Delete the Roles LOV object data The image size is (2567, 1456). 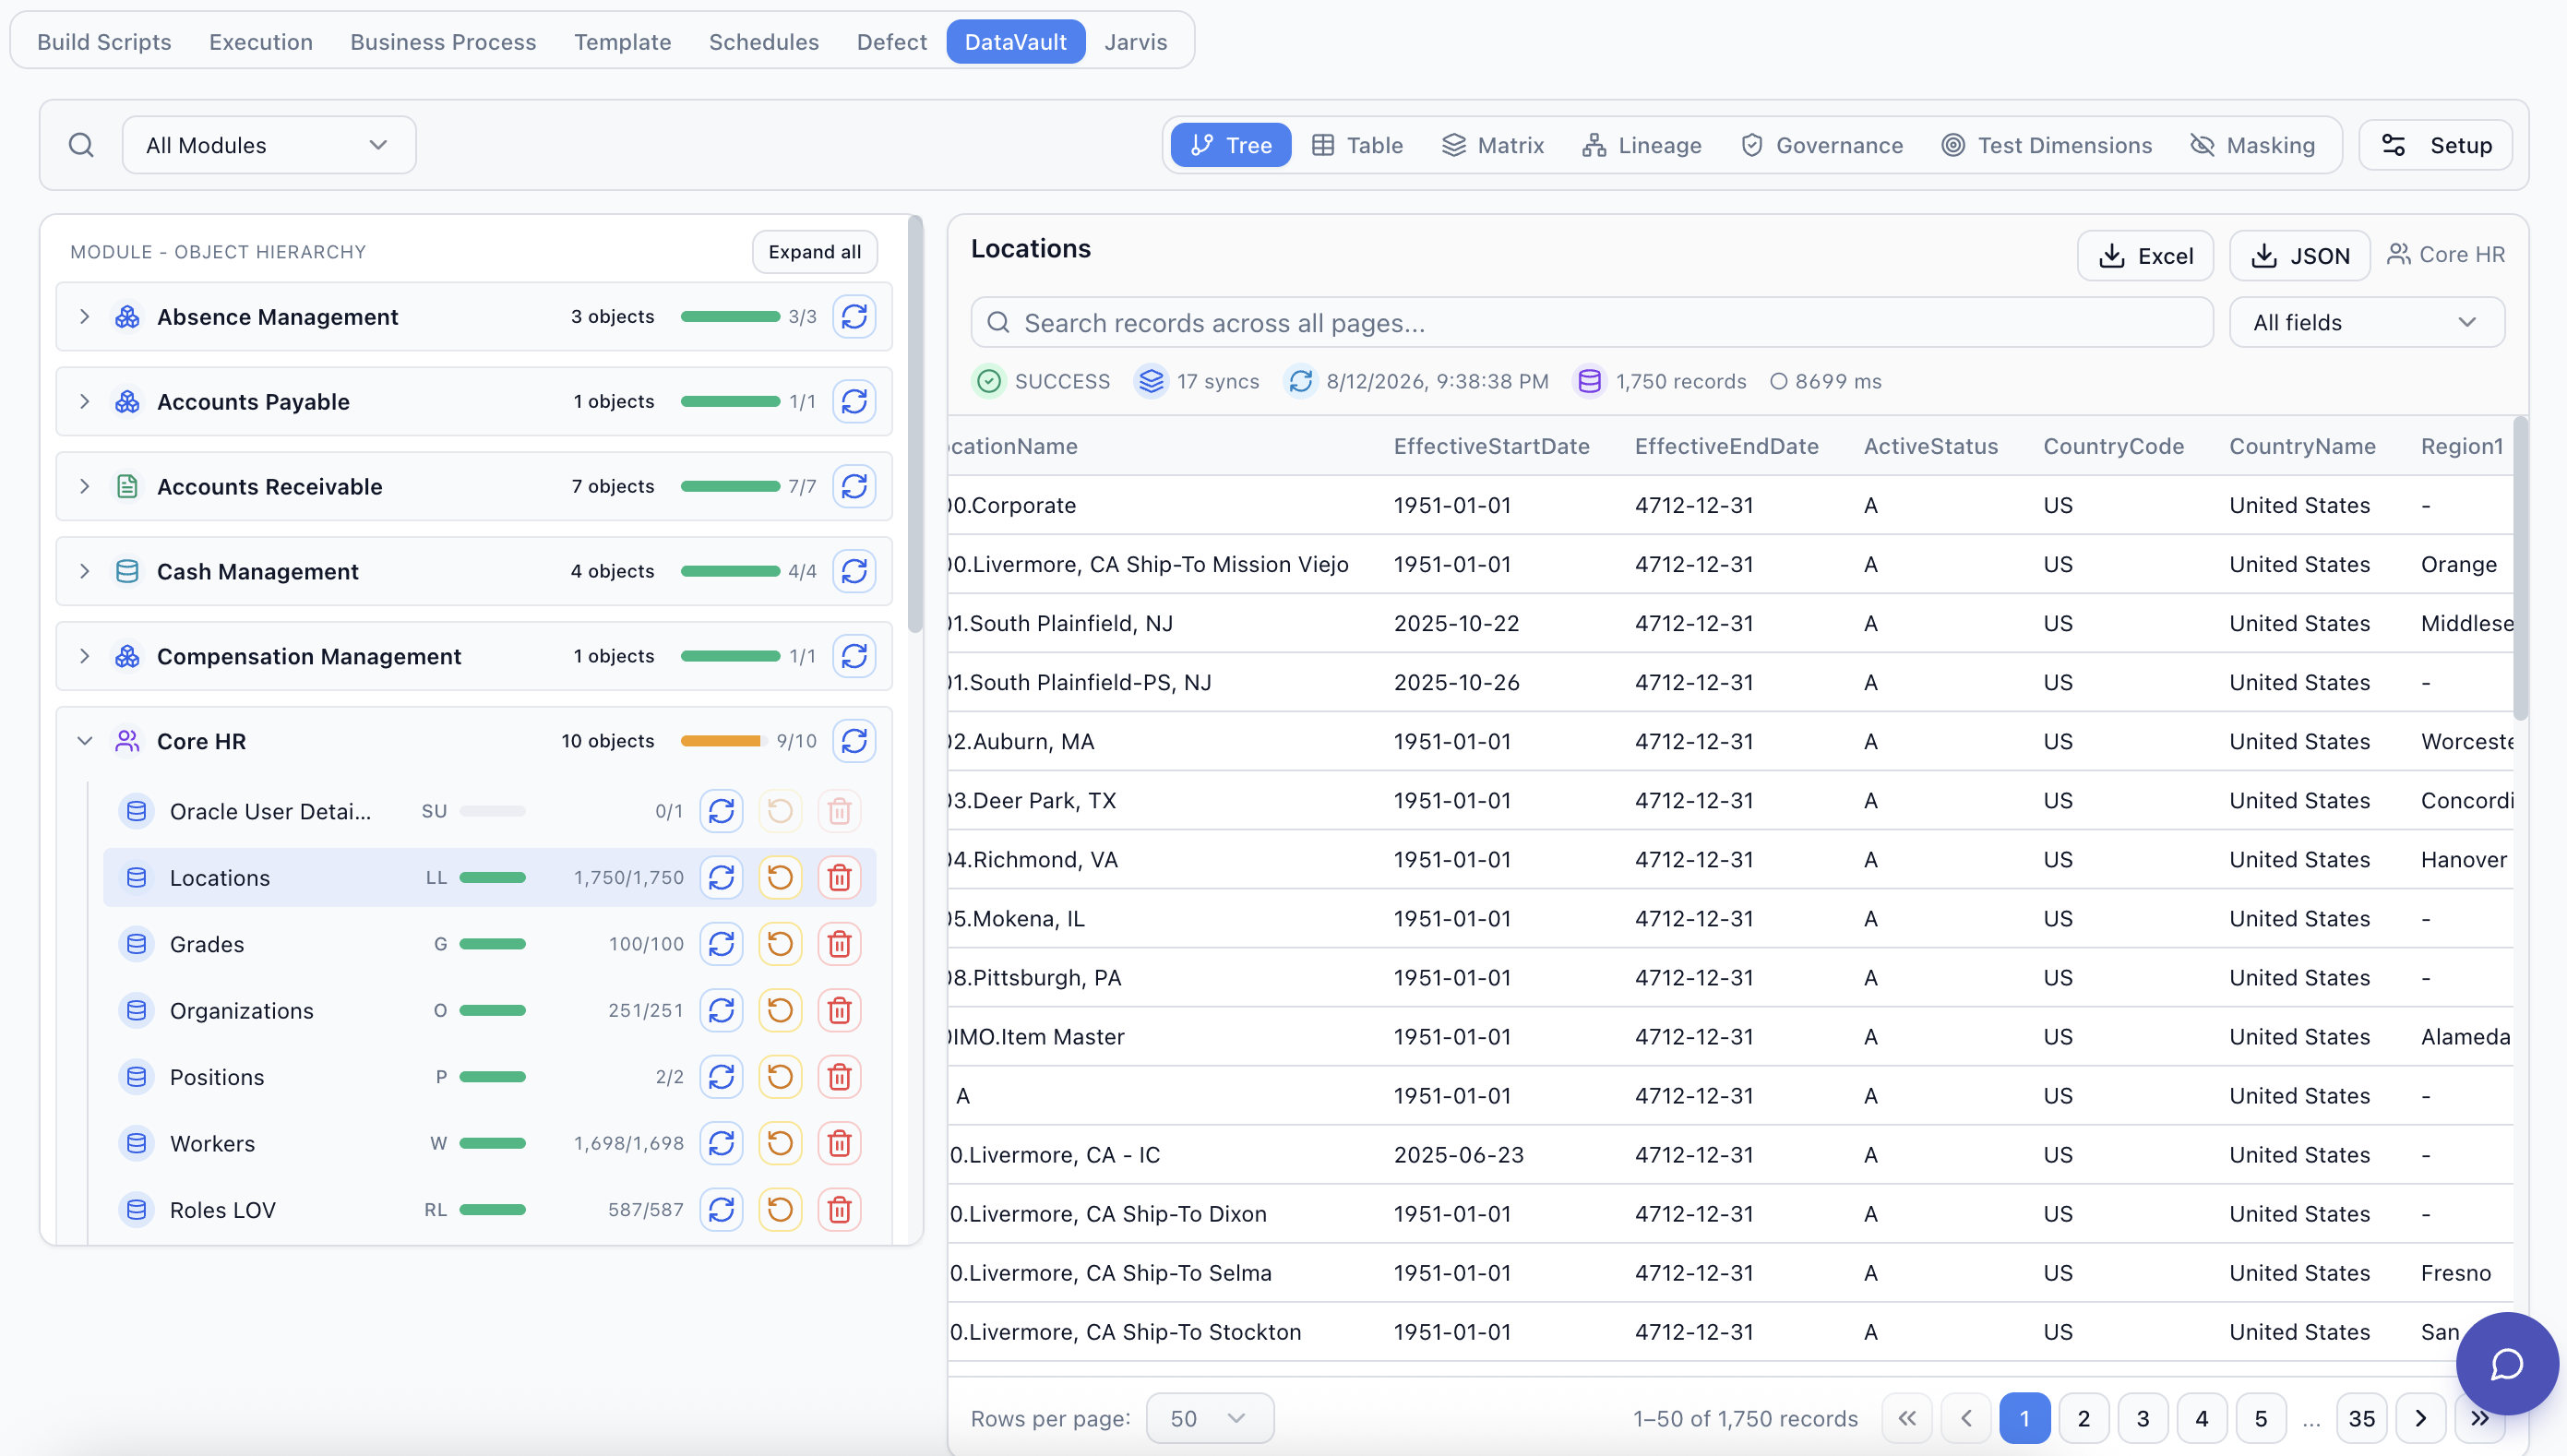point(839,1210)
